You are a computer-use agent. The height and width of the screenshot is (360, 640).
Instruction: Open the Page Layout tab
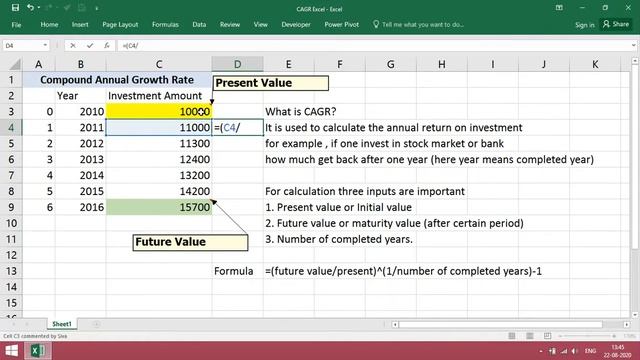click(120, 24)
